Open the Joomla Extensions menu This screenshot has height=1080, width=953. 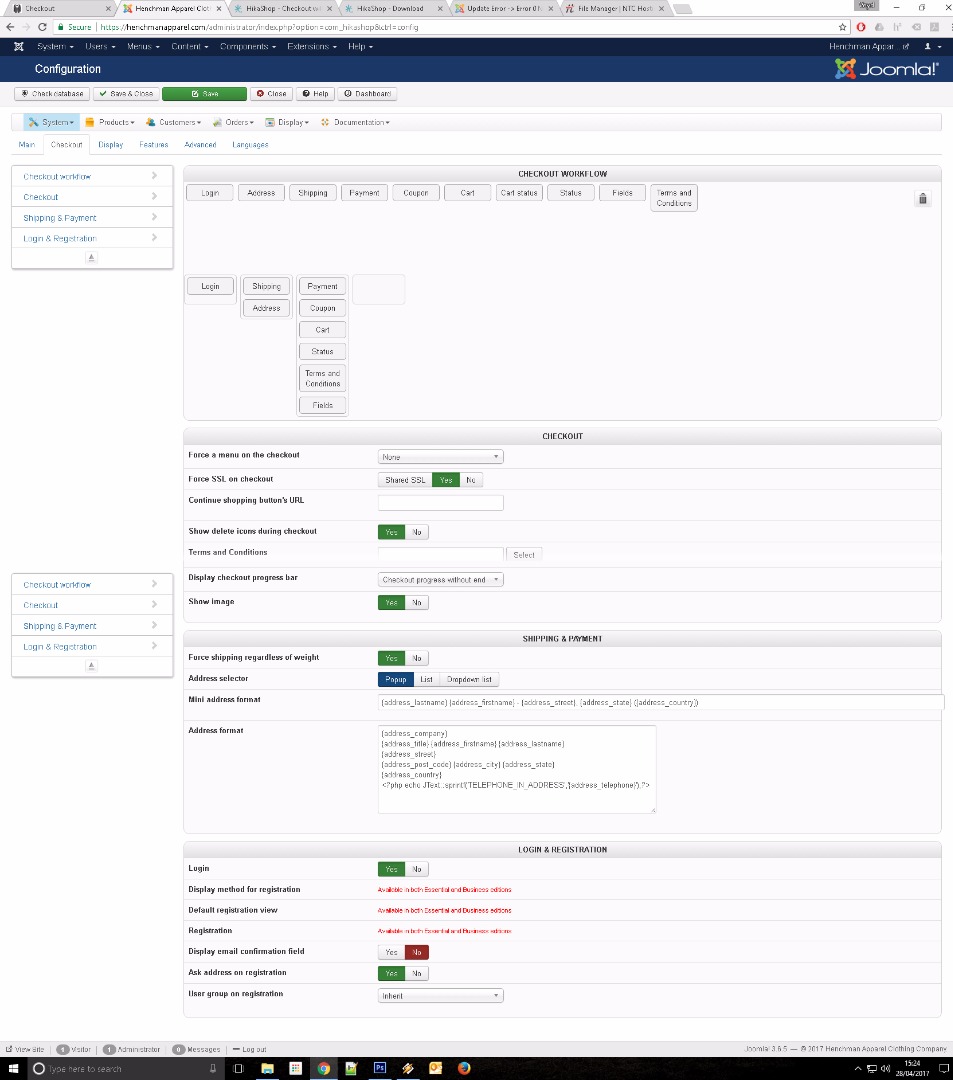point(312,46)
